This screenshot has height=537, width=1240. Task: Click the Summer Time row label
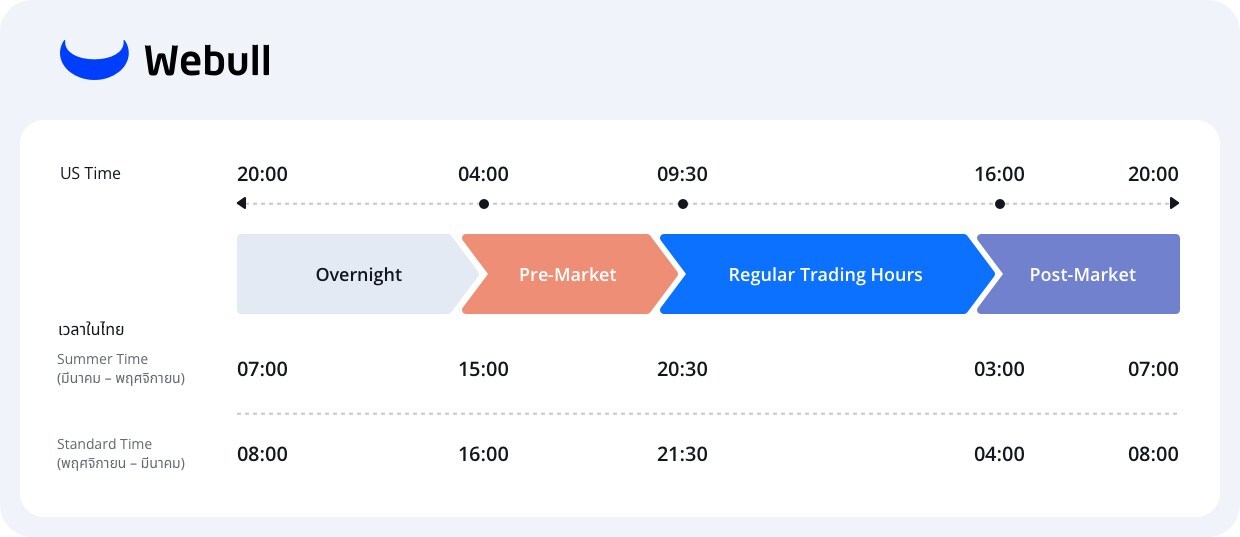[102, 359]
